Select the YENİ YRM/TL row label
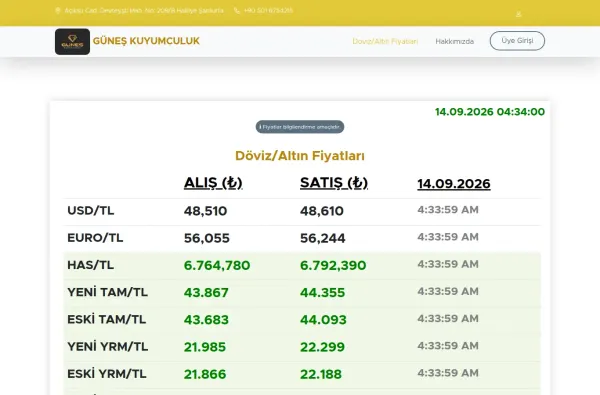600x395 pixels. click(108, 346)
